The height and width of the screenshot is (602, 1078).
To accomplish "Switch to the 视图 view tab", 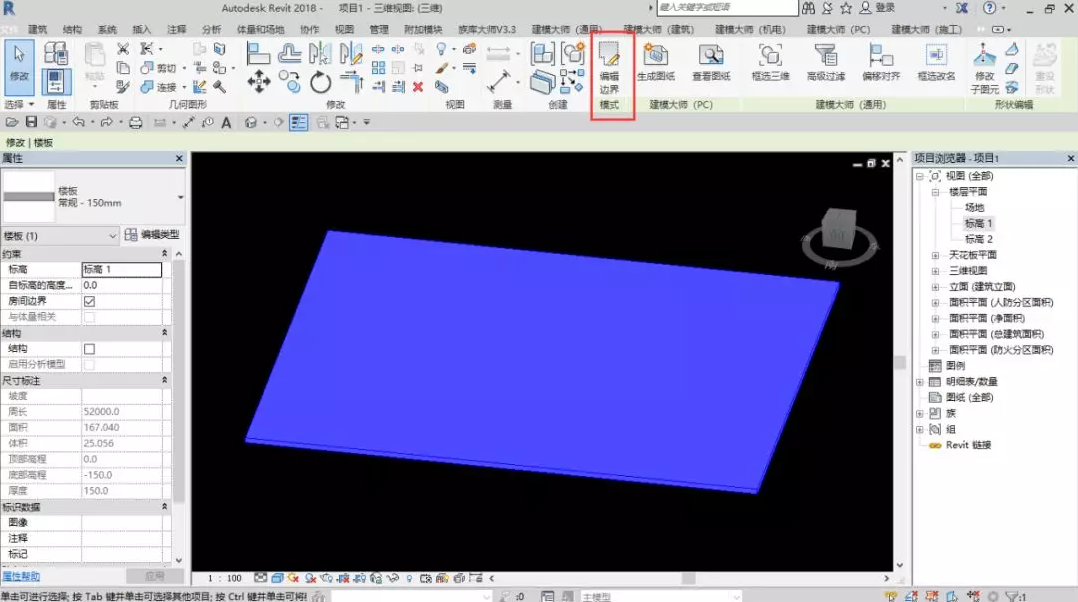I will click(x=344, y=30).
